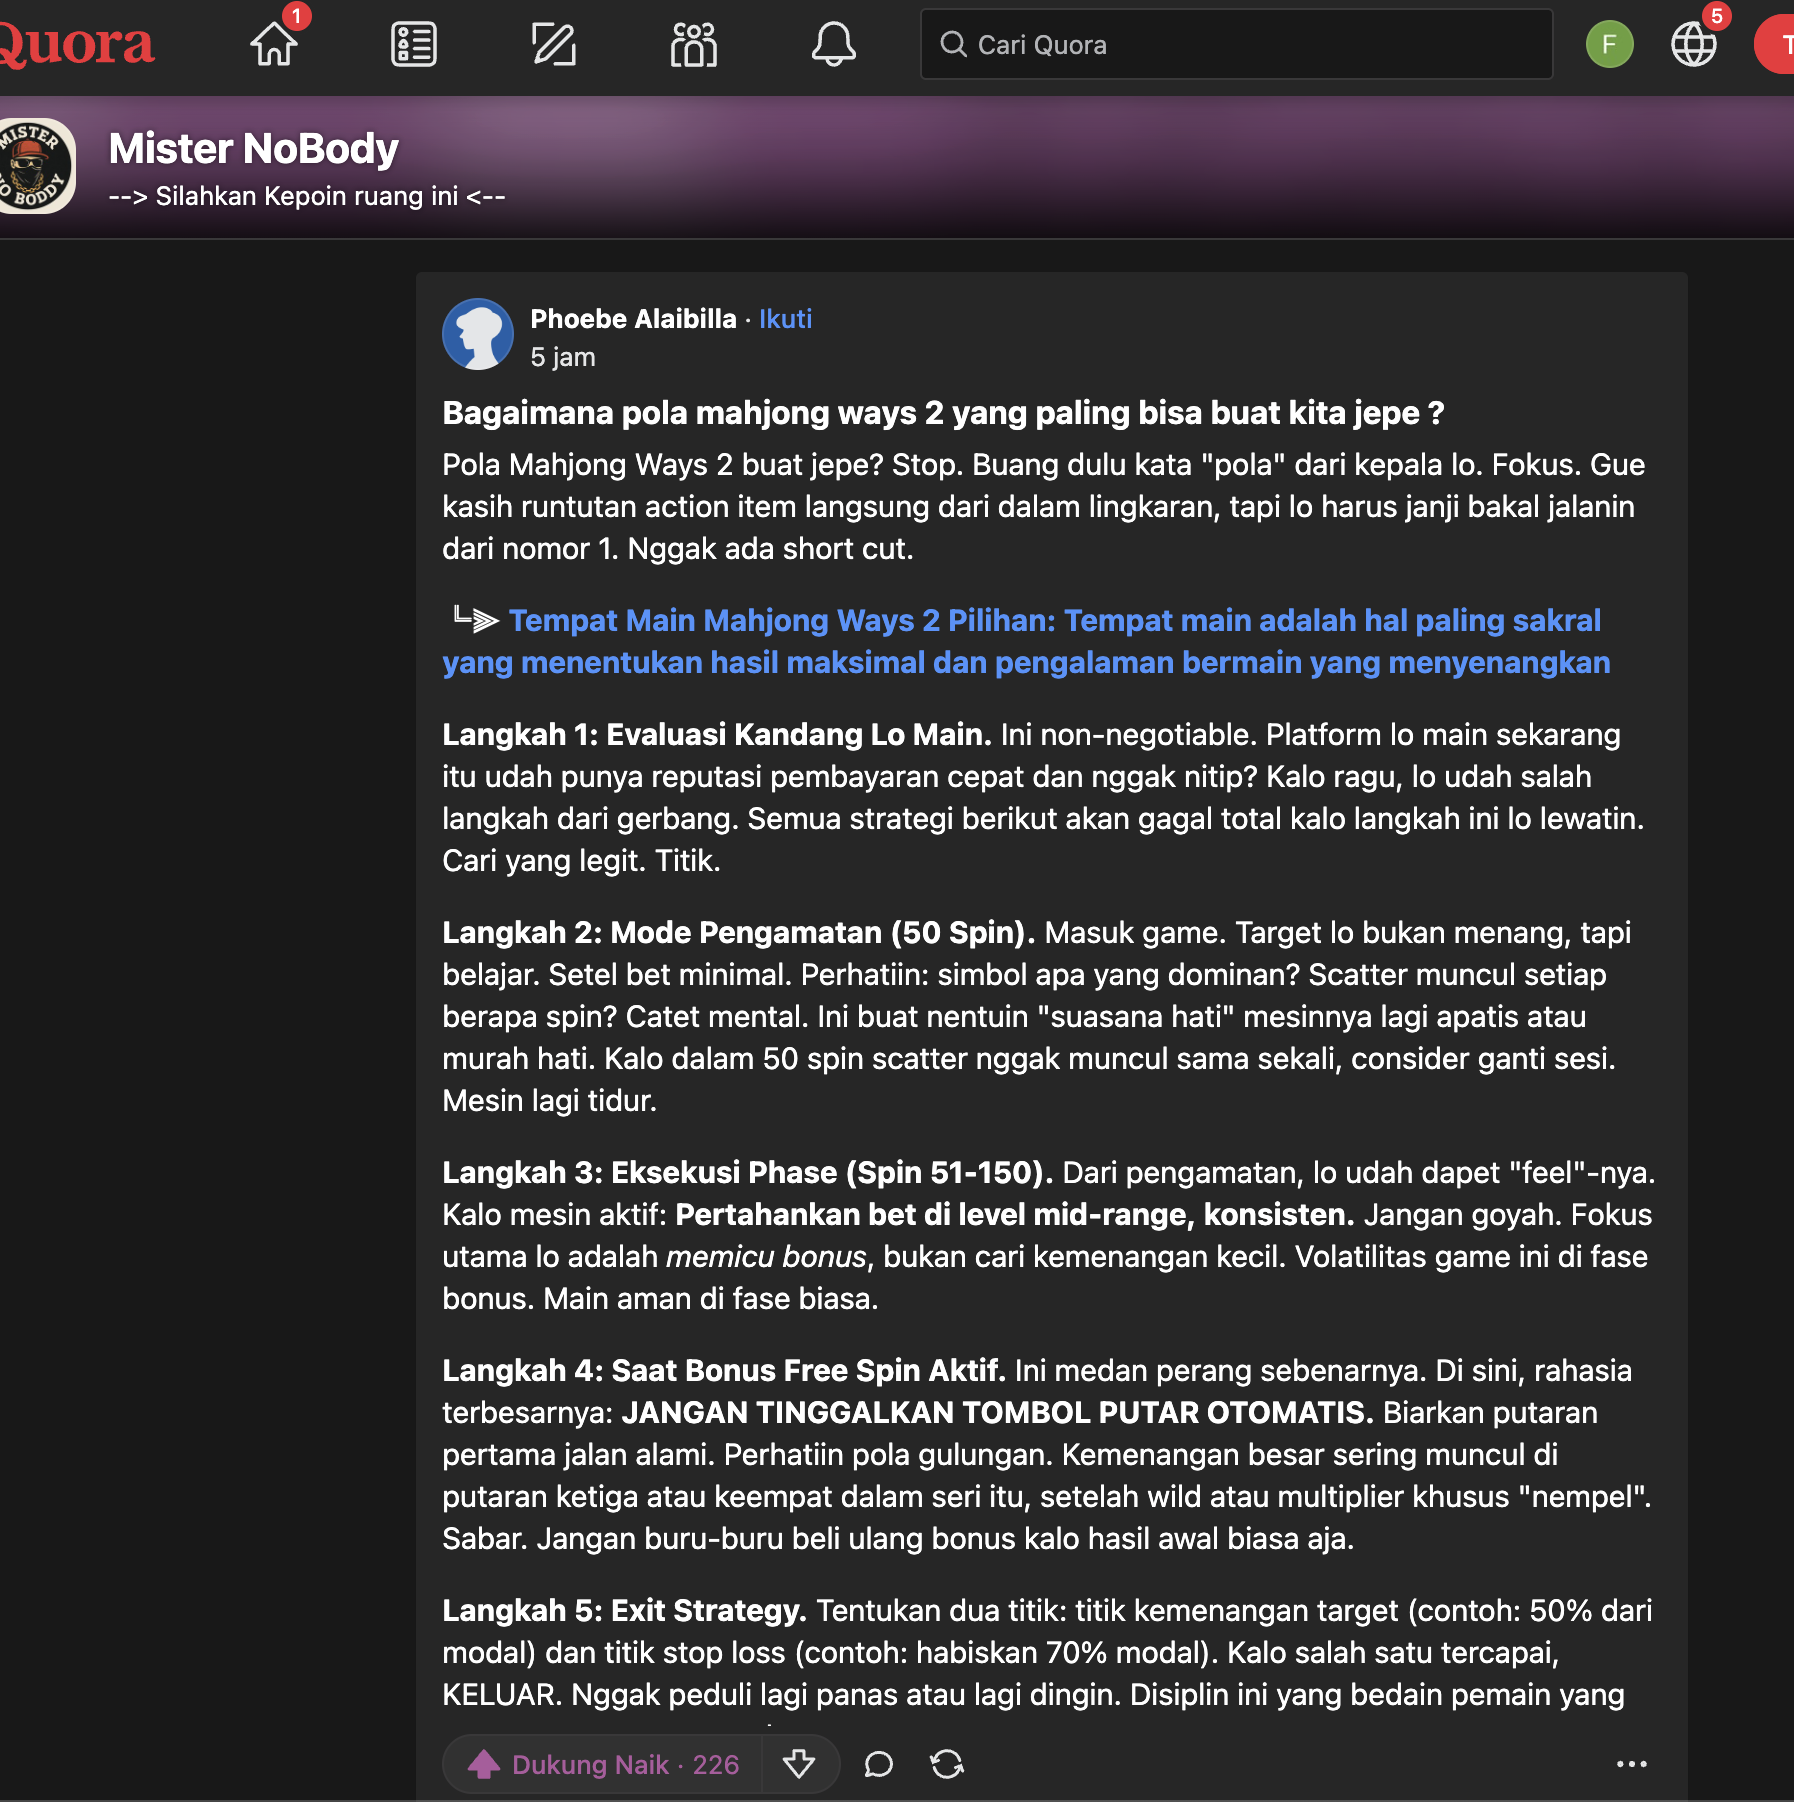Image resolution: width=1794 pixels, height=1802 pixels.
Task: Click the share circular arrows icon
Action: click(947, 1764)
